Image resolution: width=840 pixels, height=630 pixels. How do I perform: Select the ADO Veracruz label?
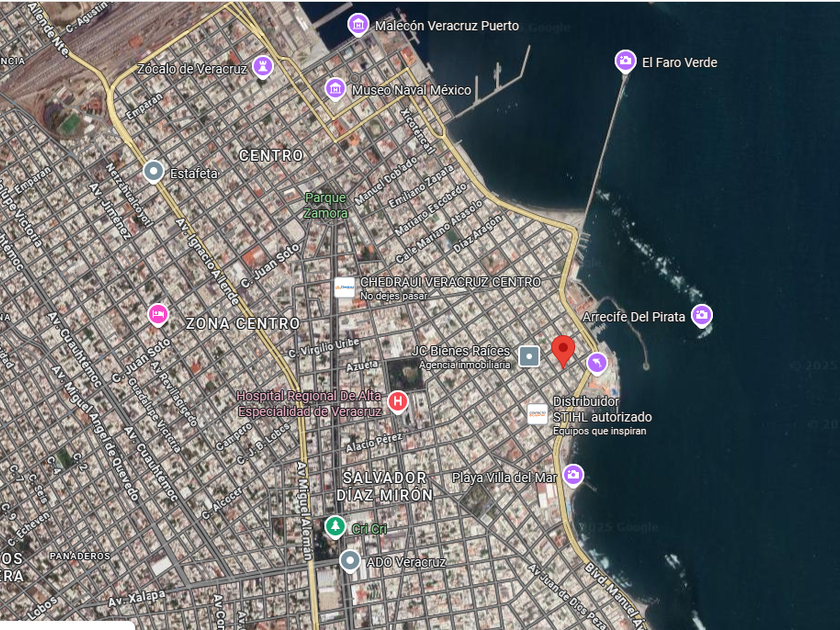coord(406,562)
